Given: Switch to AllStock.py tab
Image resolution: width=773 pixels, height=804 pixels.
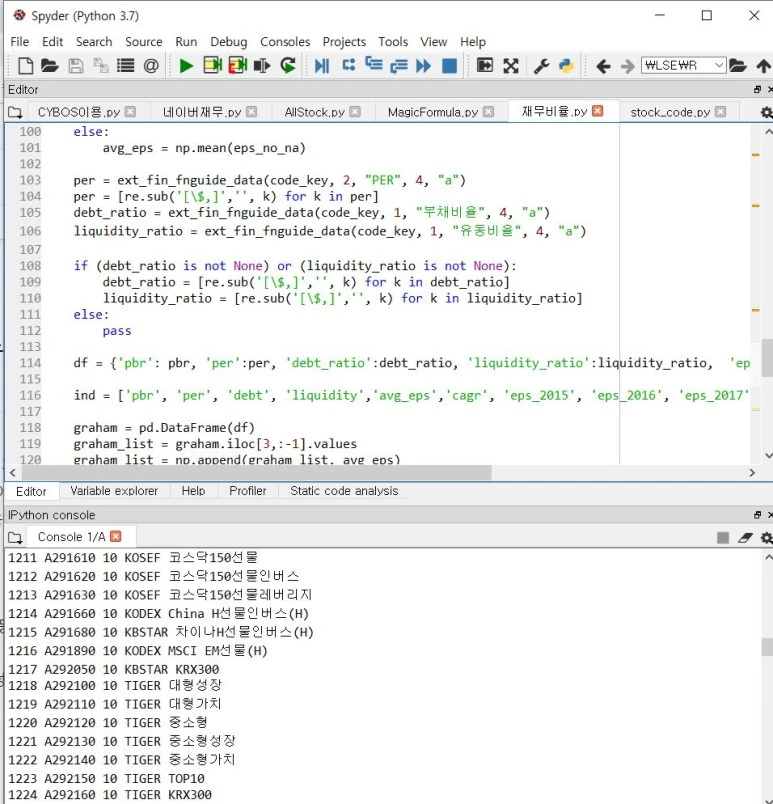Looking at the screenshot, I should (x=314, y=112).
